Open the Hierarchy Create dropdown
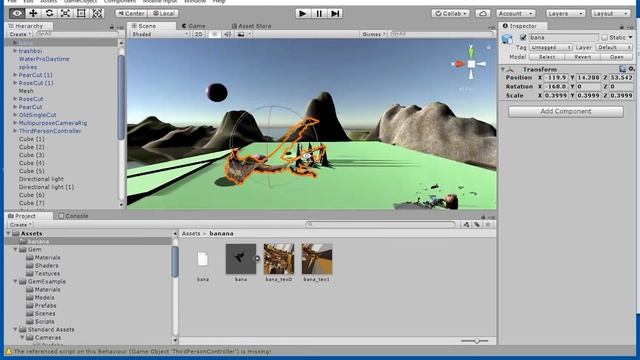This screenshot has height=360, width=640. [x=20, y=34]
